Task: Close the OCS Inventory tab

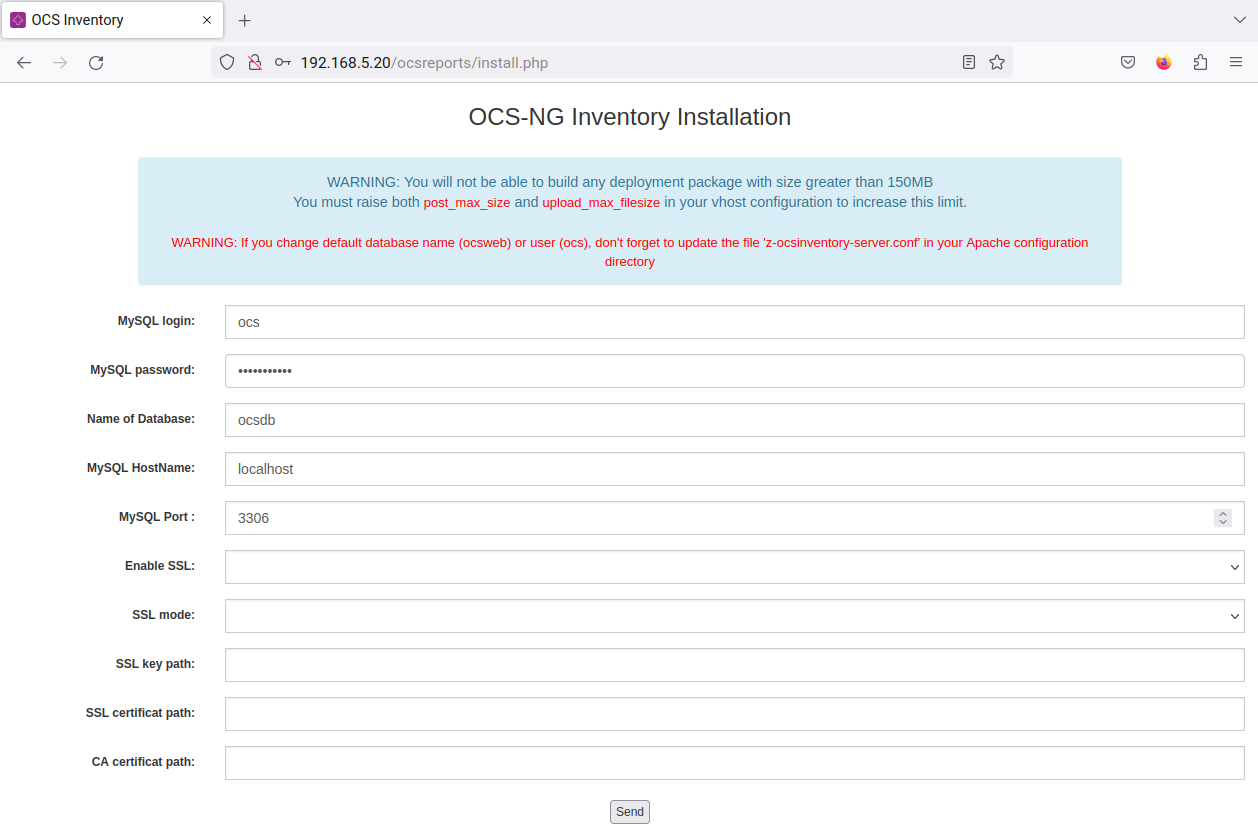Action: point(207,20)
